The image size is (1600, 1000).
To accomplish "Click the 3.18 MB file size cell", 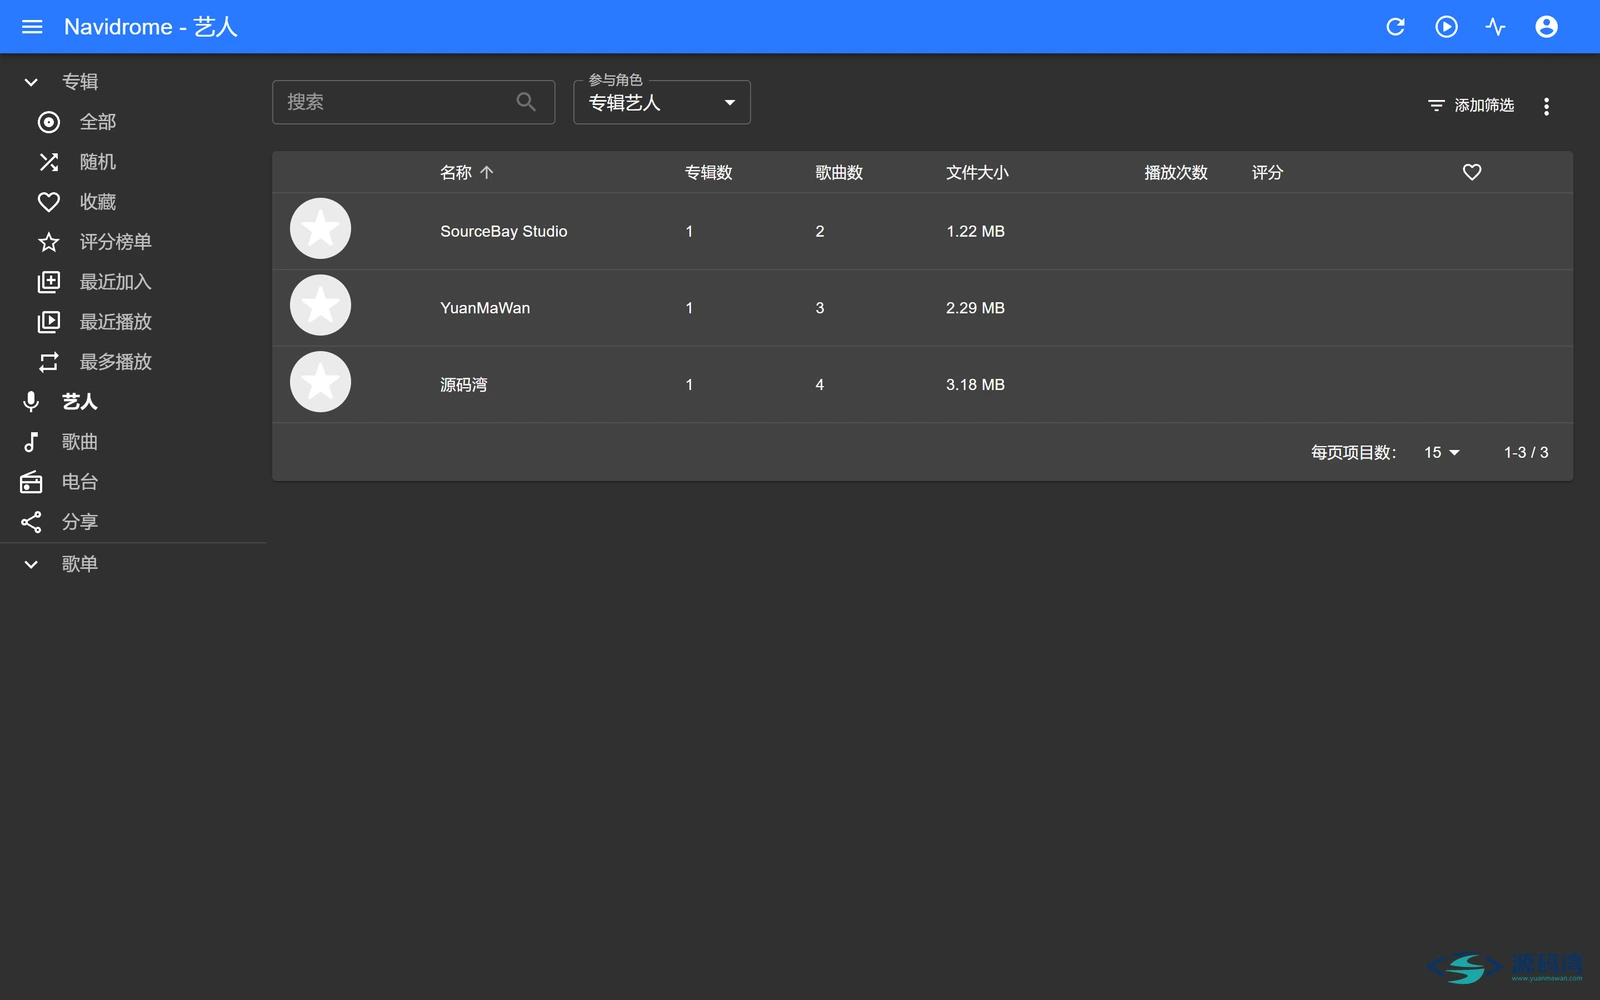I will pos(975,385).
